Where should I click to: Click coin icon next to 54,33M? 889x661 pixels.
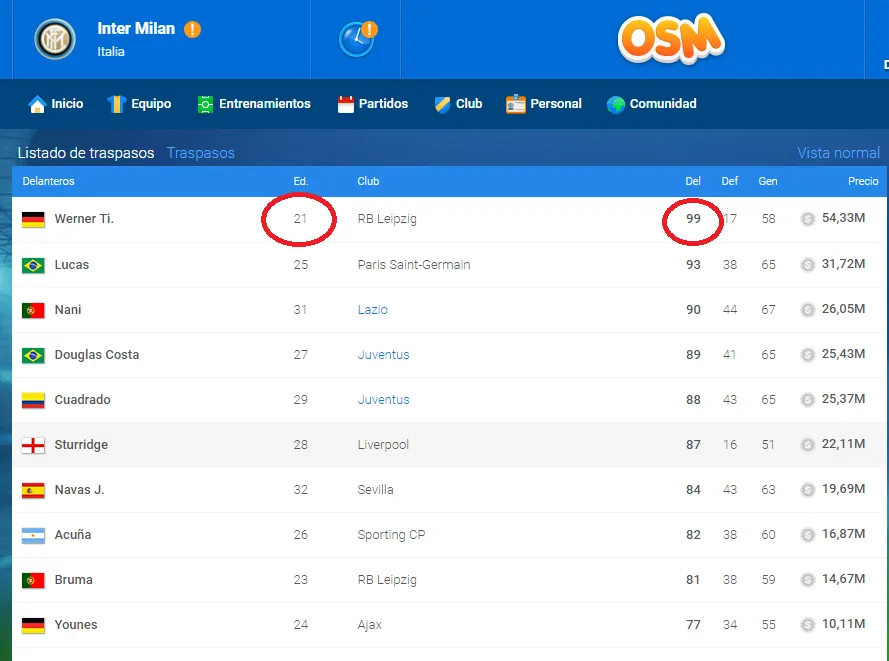(807, 219)
